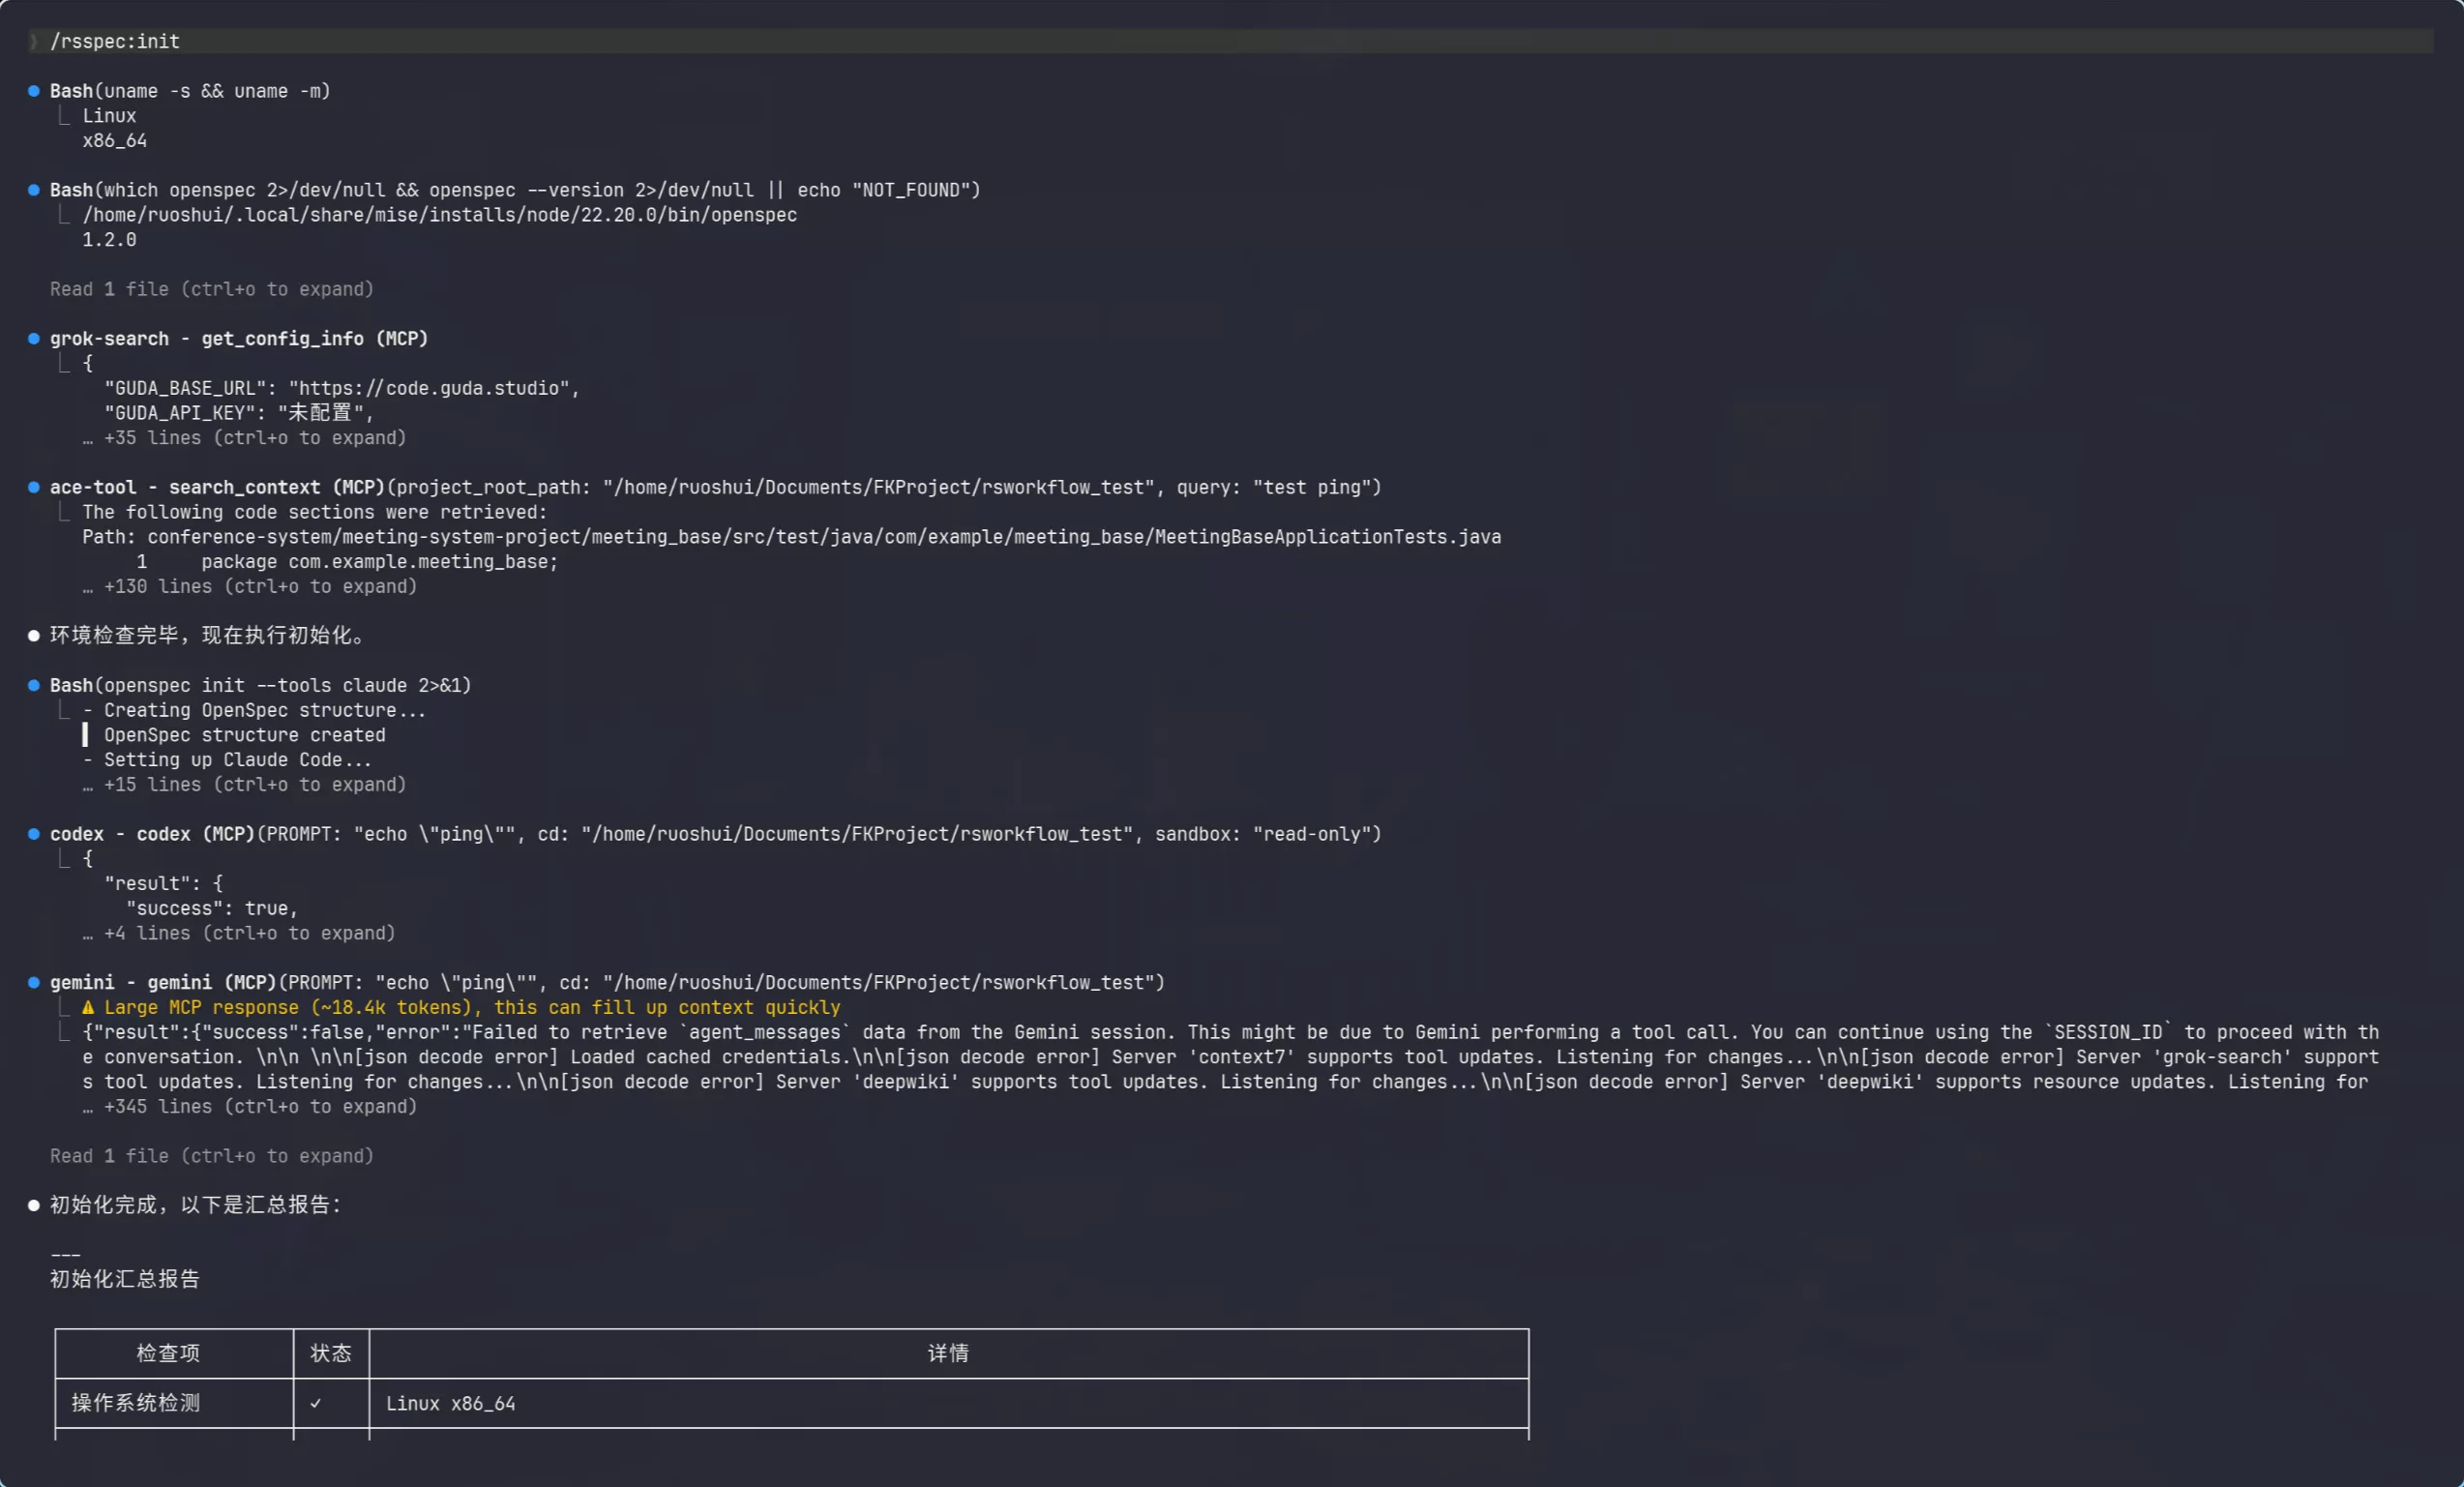Click the white bullet beside the 环境检查完毕 message
The height and width of the screenshot is (1487, 2464).
point(33,636)
